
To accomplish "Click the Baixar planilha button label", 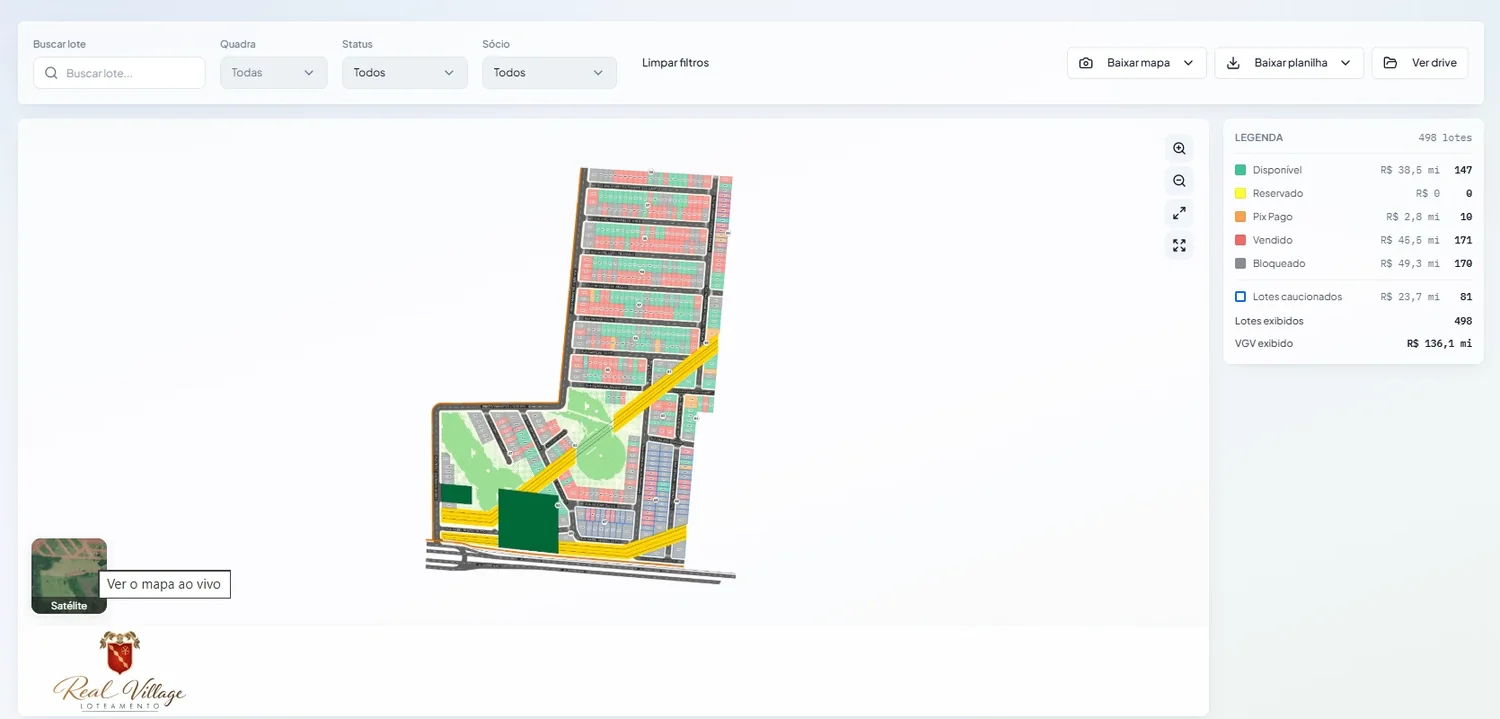I will 1291,63.
